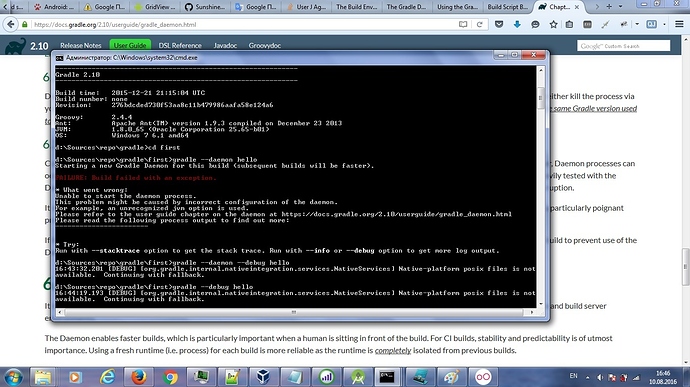Click the Google Custom Search field

[623, 46]
